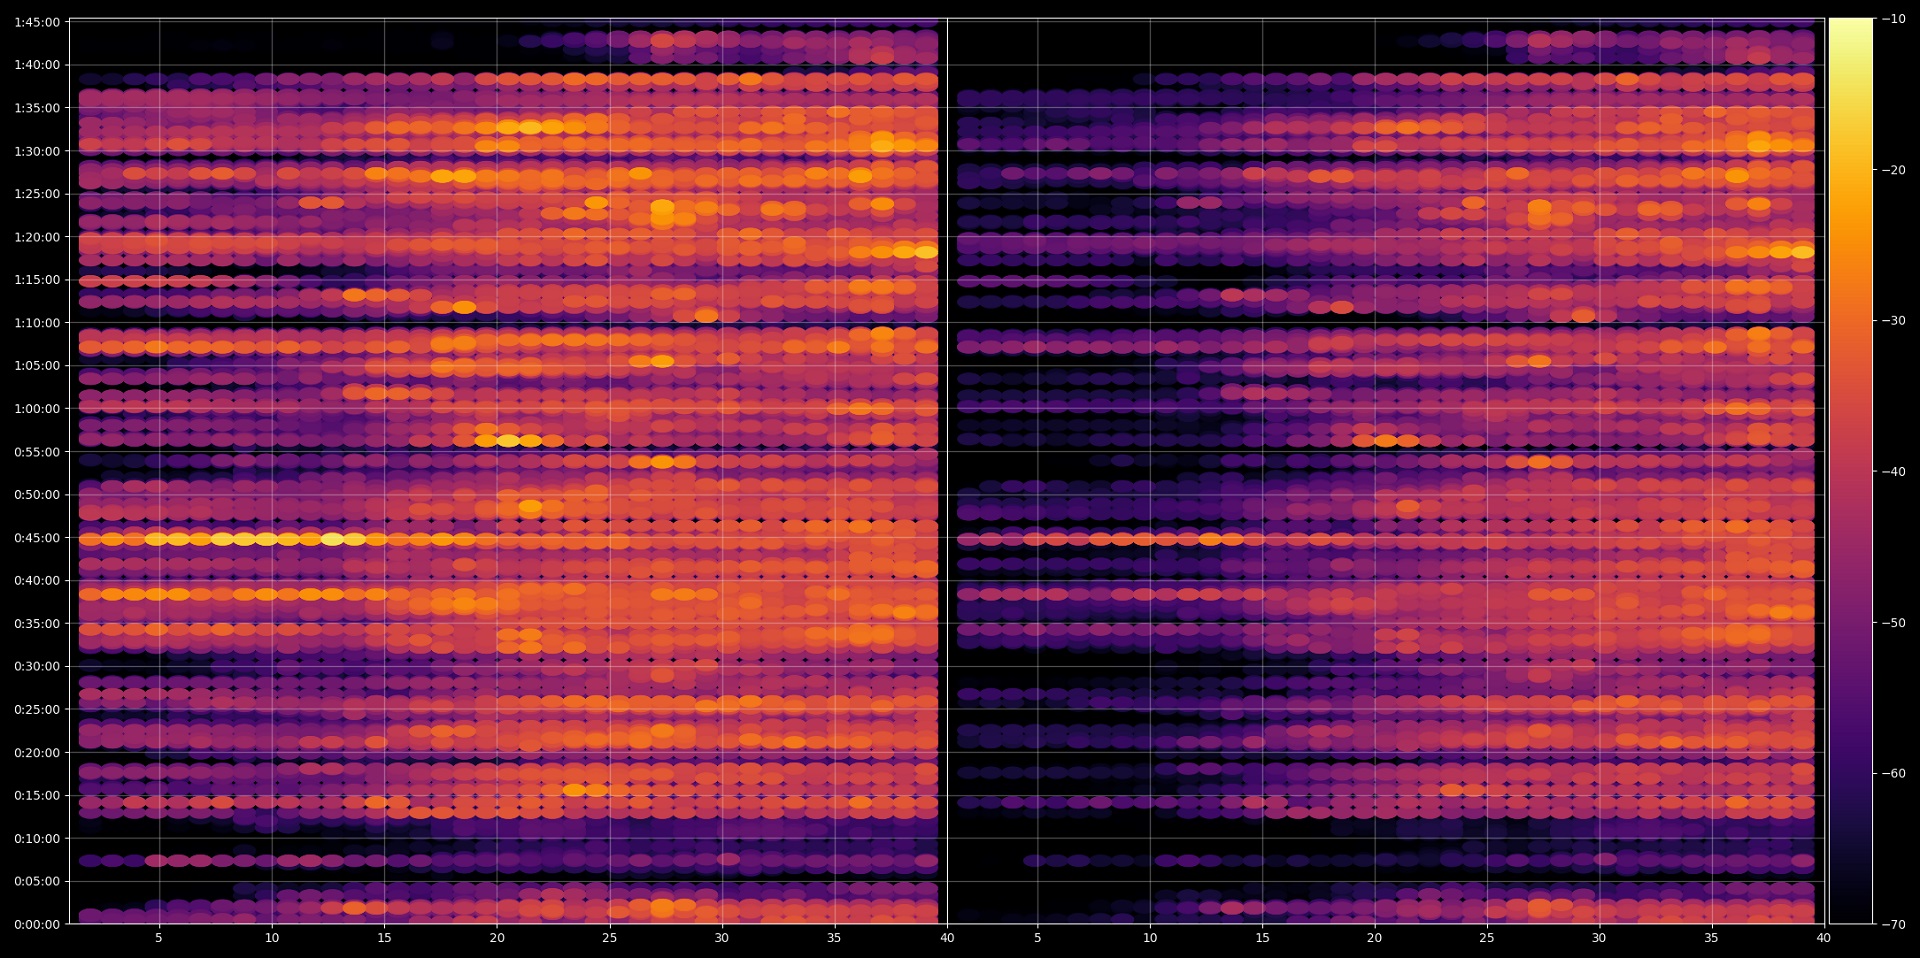Select x-axis tick 10 under left heatmap

(272, 938)
